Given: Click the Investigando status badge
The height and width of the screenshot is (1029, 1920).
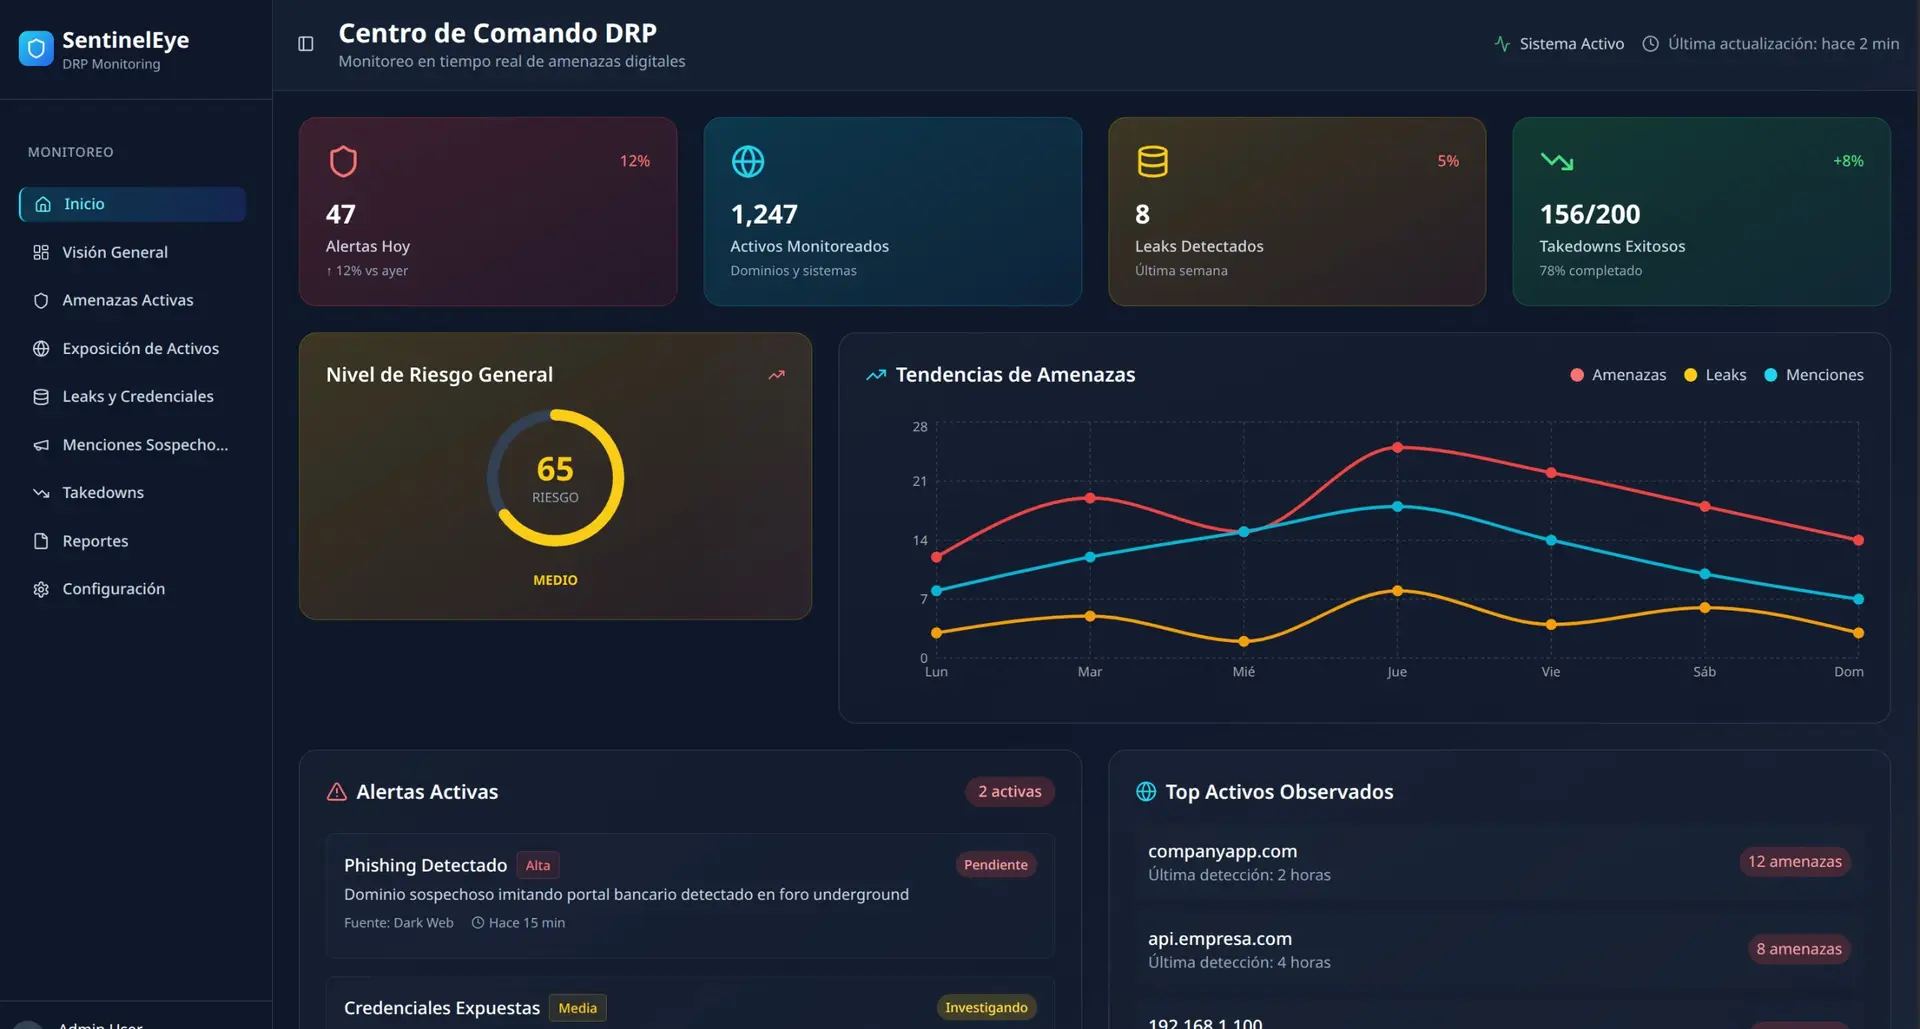Looking at the screenshot, I should pos(986,1008).
